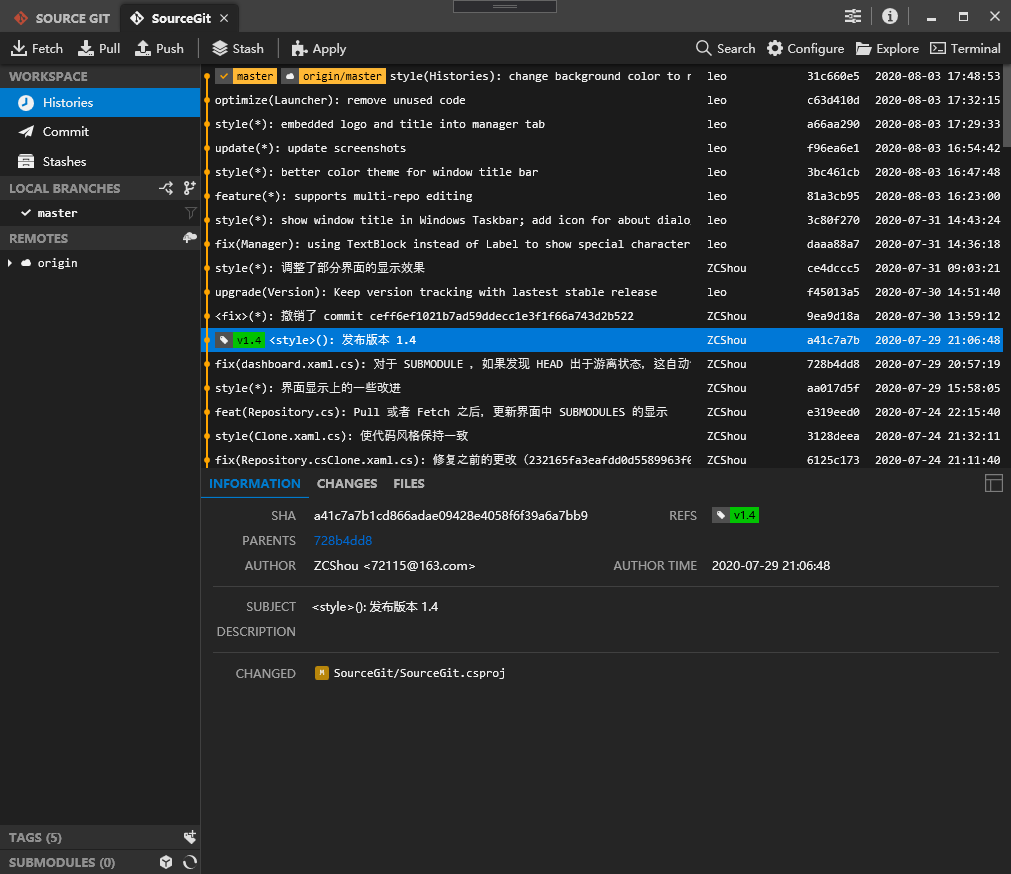Open the Stash dialog
This screenshot has width=1011, height=874.
238,48
